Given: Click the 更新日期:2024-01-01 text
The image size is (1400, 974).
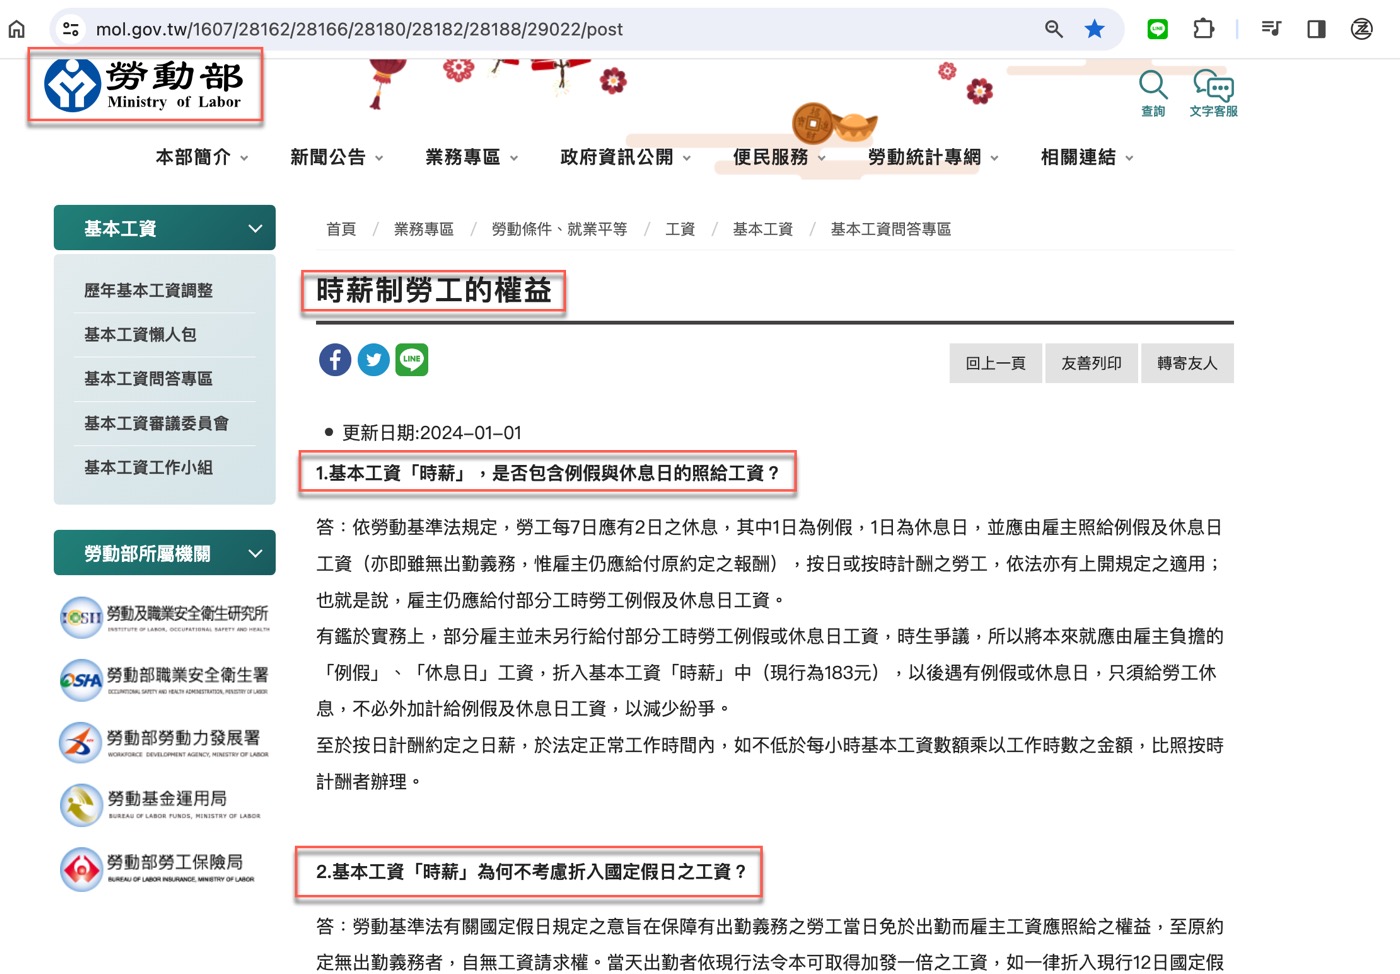Looking at the screenshot, I should point(432,433).
